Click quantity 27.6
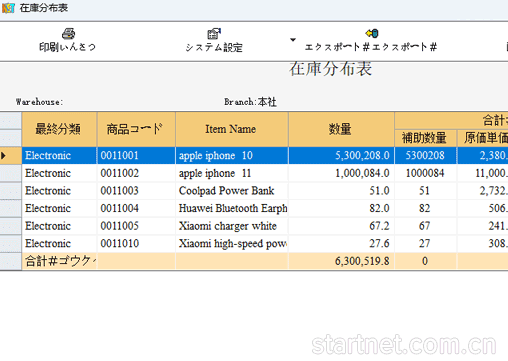 (x=341, y=244)
